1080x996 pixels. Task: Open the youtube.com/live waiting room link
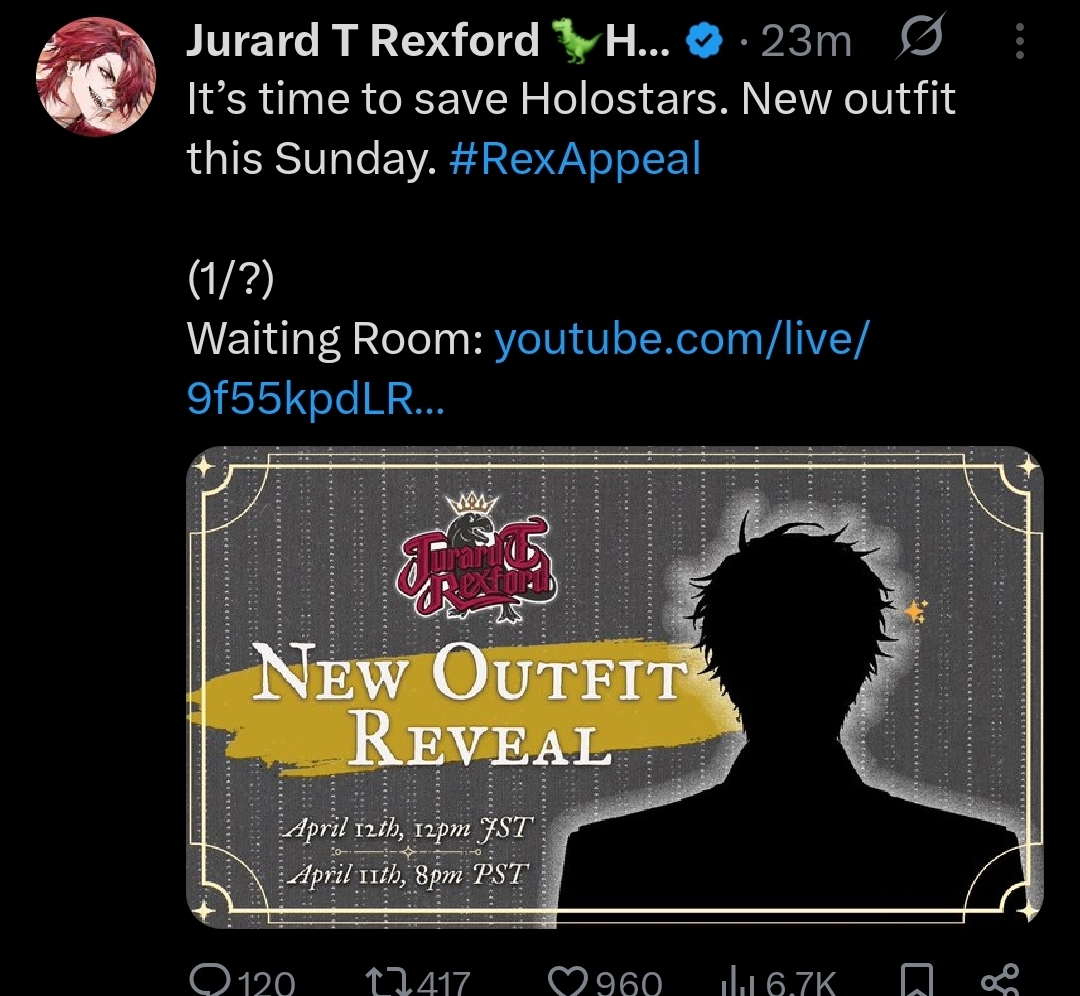[528, 368]
